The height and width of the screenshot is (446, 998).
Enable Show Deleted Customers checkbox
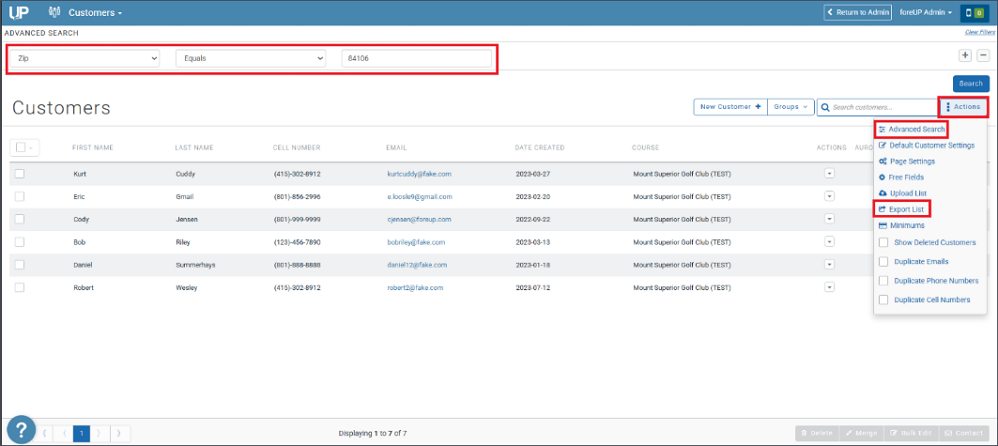(883, 242)
